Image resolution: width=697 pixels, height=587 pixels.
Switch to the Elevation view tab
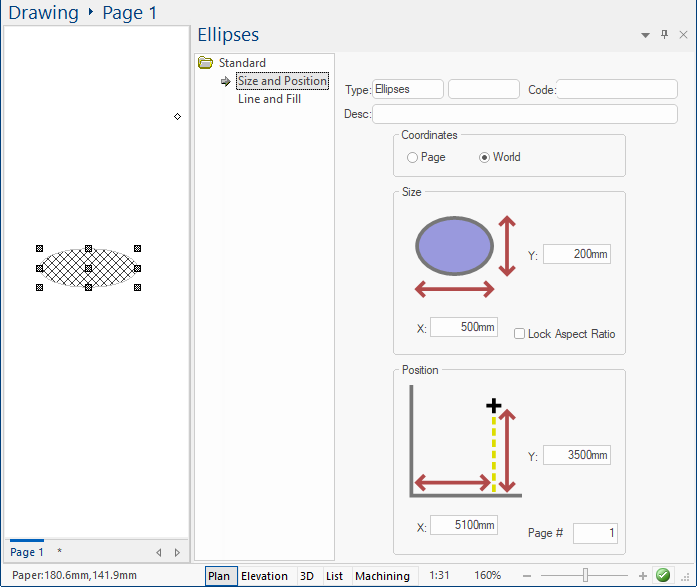264,576
